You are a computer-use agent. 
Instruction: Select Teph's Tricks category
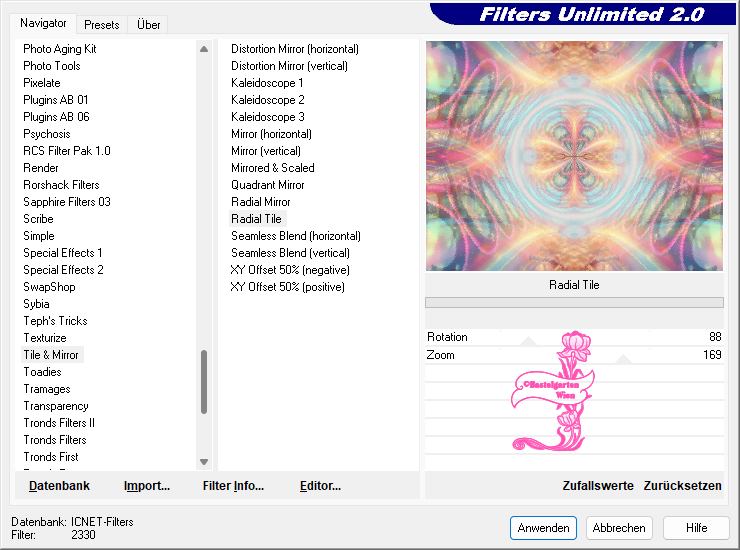coord(55,321)
